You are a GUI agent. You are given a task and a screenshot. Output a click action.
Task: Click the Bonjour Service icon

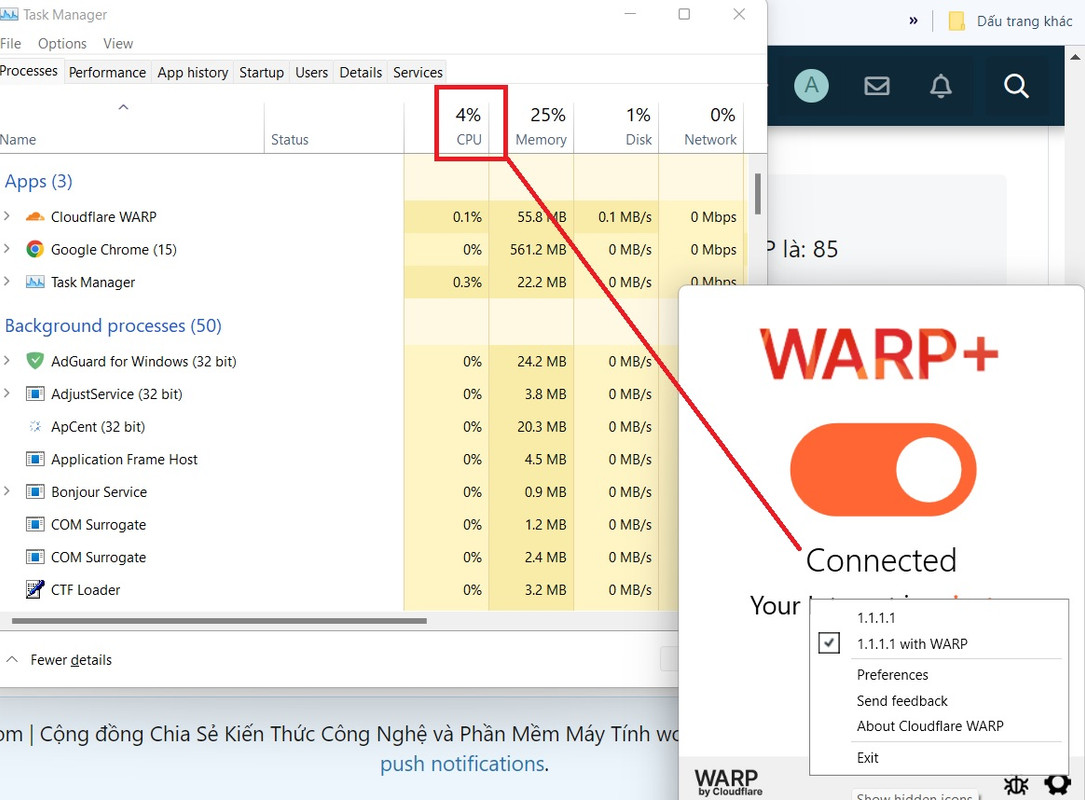coord(35,491)
